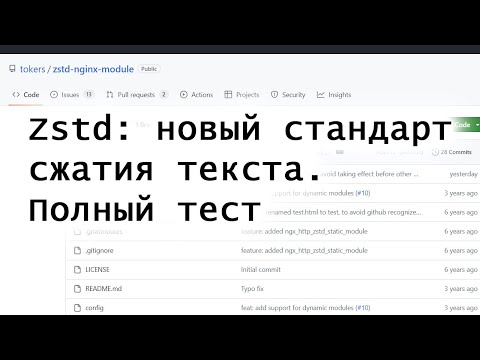This screenshot has width=480, height=360.
Task: Open the Issues tab
Action: coord(72,95)
